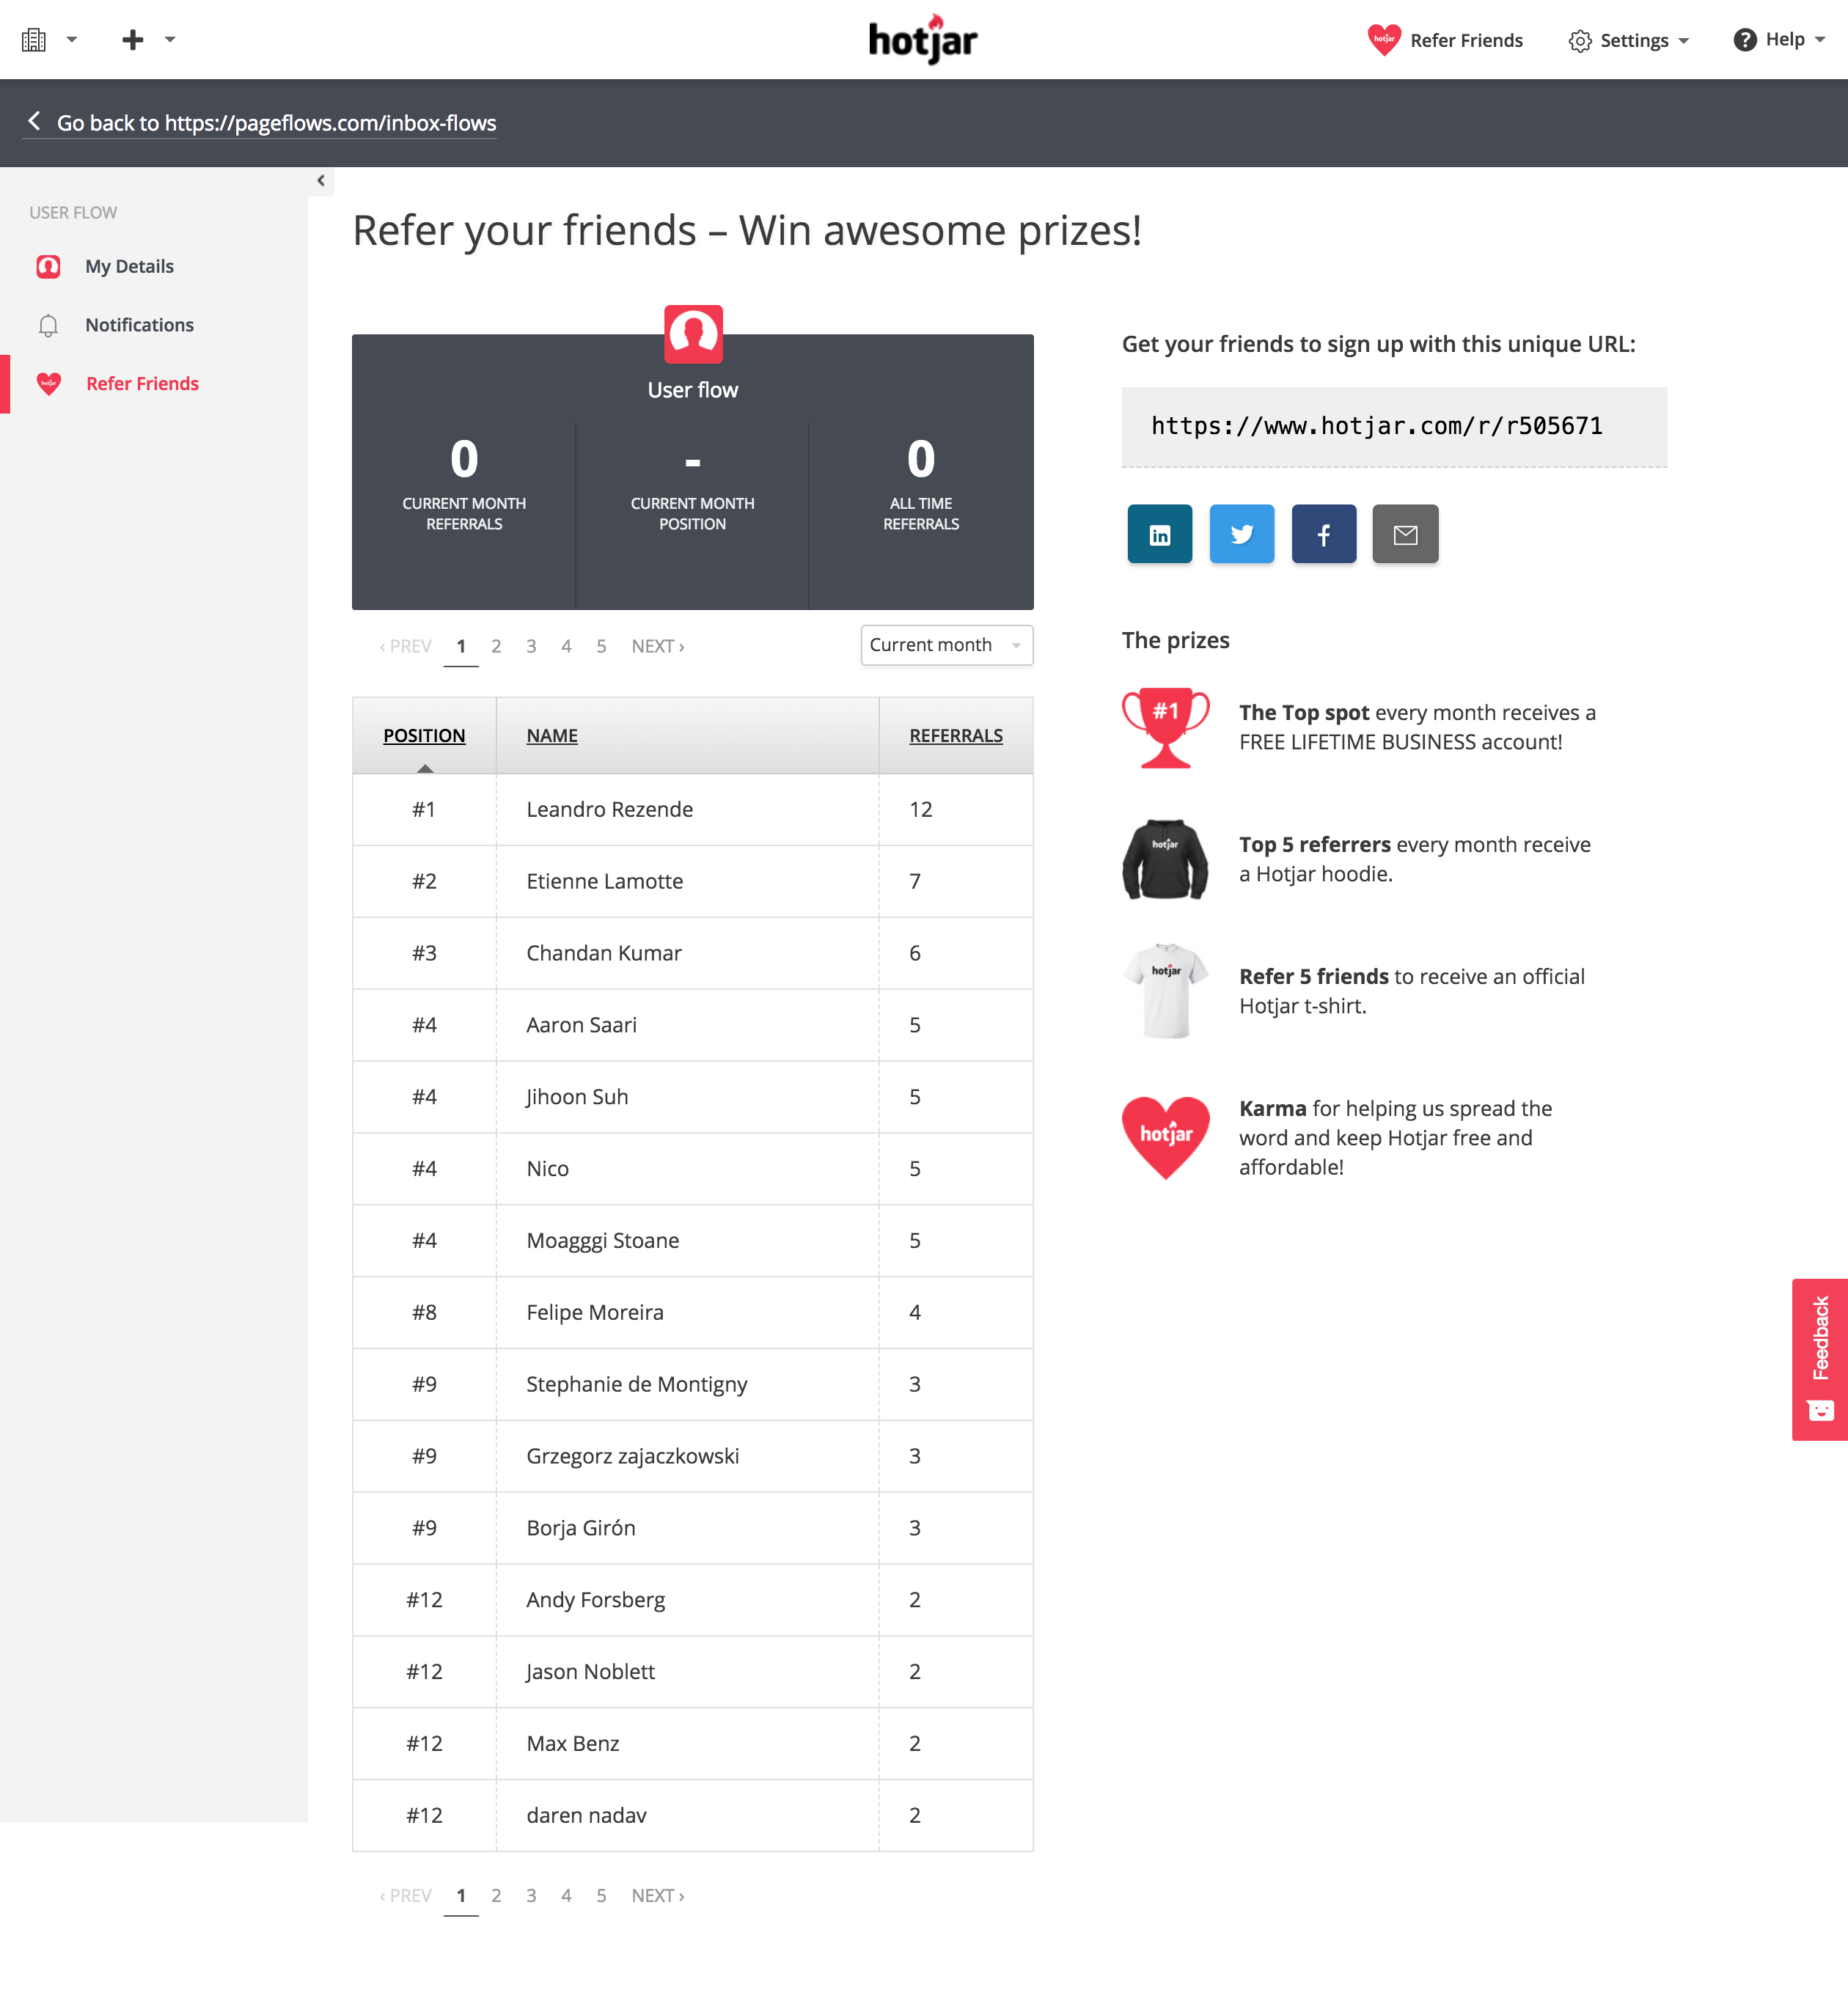The height and width of the screenshot is (1990, 1848).
Task: Open the organization building icon menu
Action: (x=34, y=40)
